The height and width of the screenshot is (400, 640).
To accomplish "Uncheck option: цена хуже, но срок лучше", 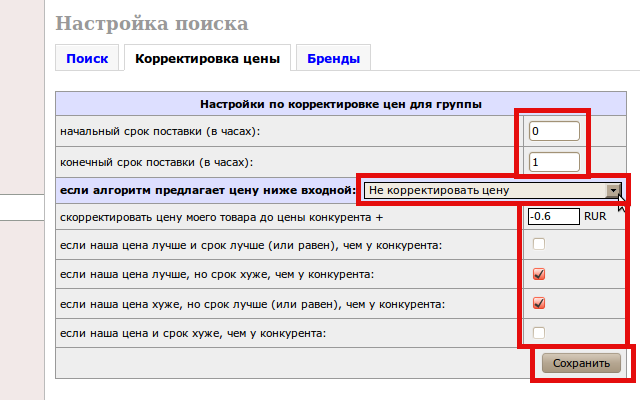I will pos(539,303).
